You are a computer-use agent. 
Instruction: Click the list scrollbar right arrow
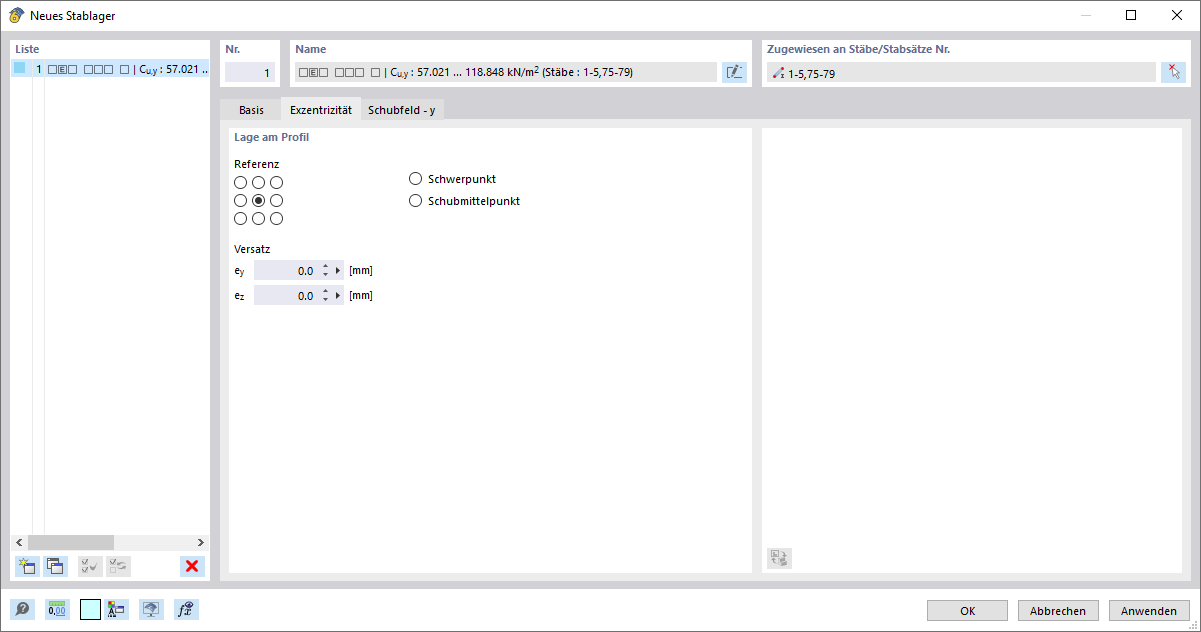tap(201, 542)
